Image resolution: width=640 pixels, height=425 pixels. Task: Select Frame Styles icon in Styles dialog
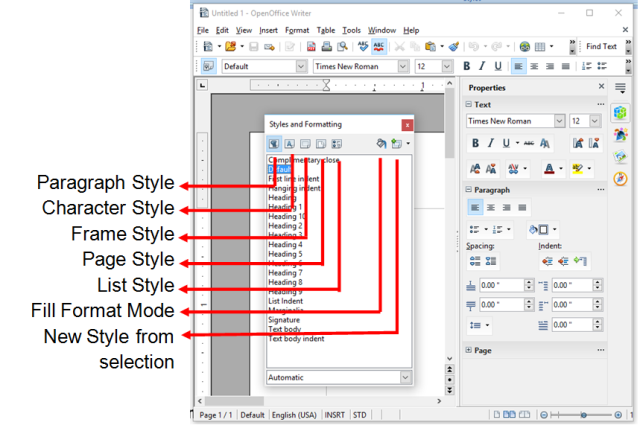pos(305,144)
